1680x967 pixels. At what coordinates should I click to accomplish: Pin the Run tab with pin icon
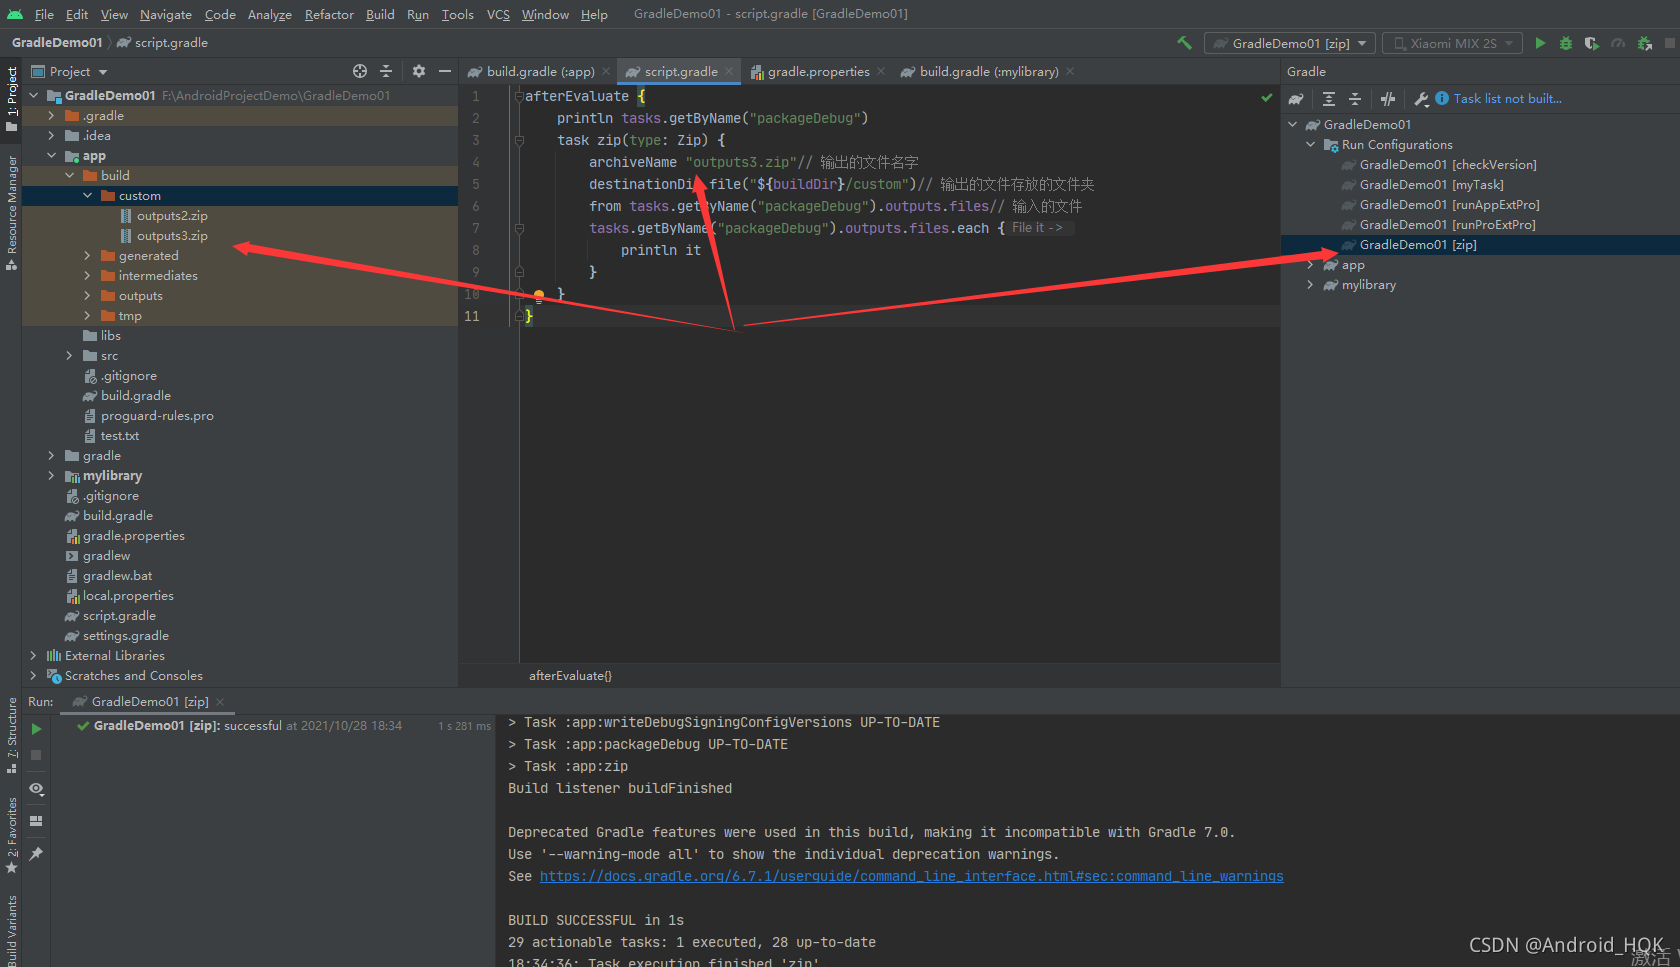(36, 853)
